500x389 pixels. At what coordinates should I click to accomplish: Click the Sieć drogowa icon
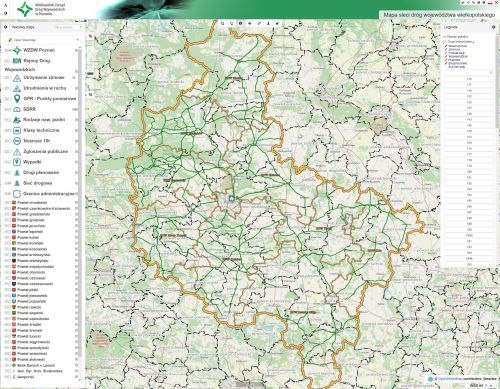tap(17, 183)
